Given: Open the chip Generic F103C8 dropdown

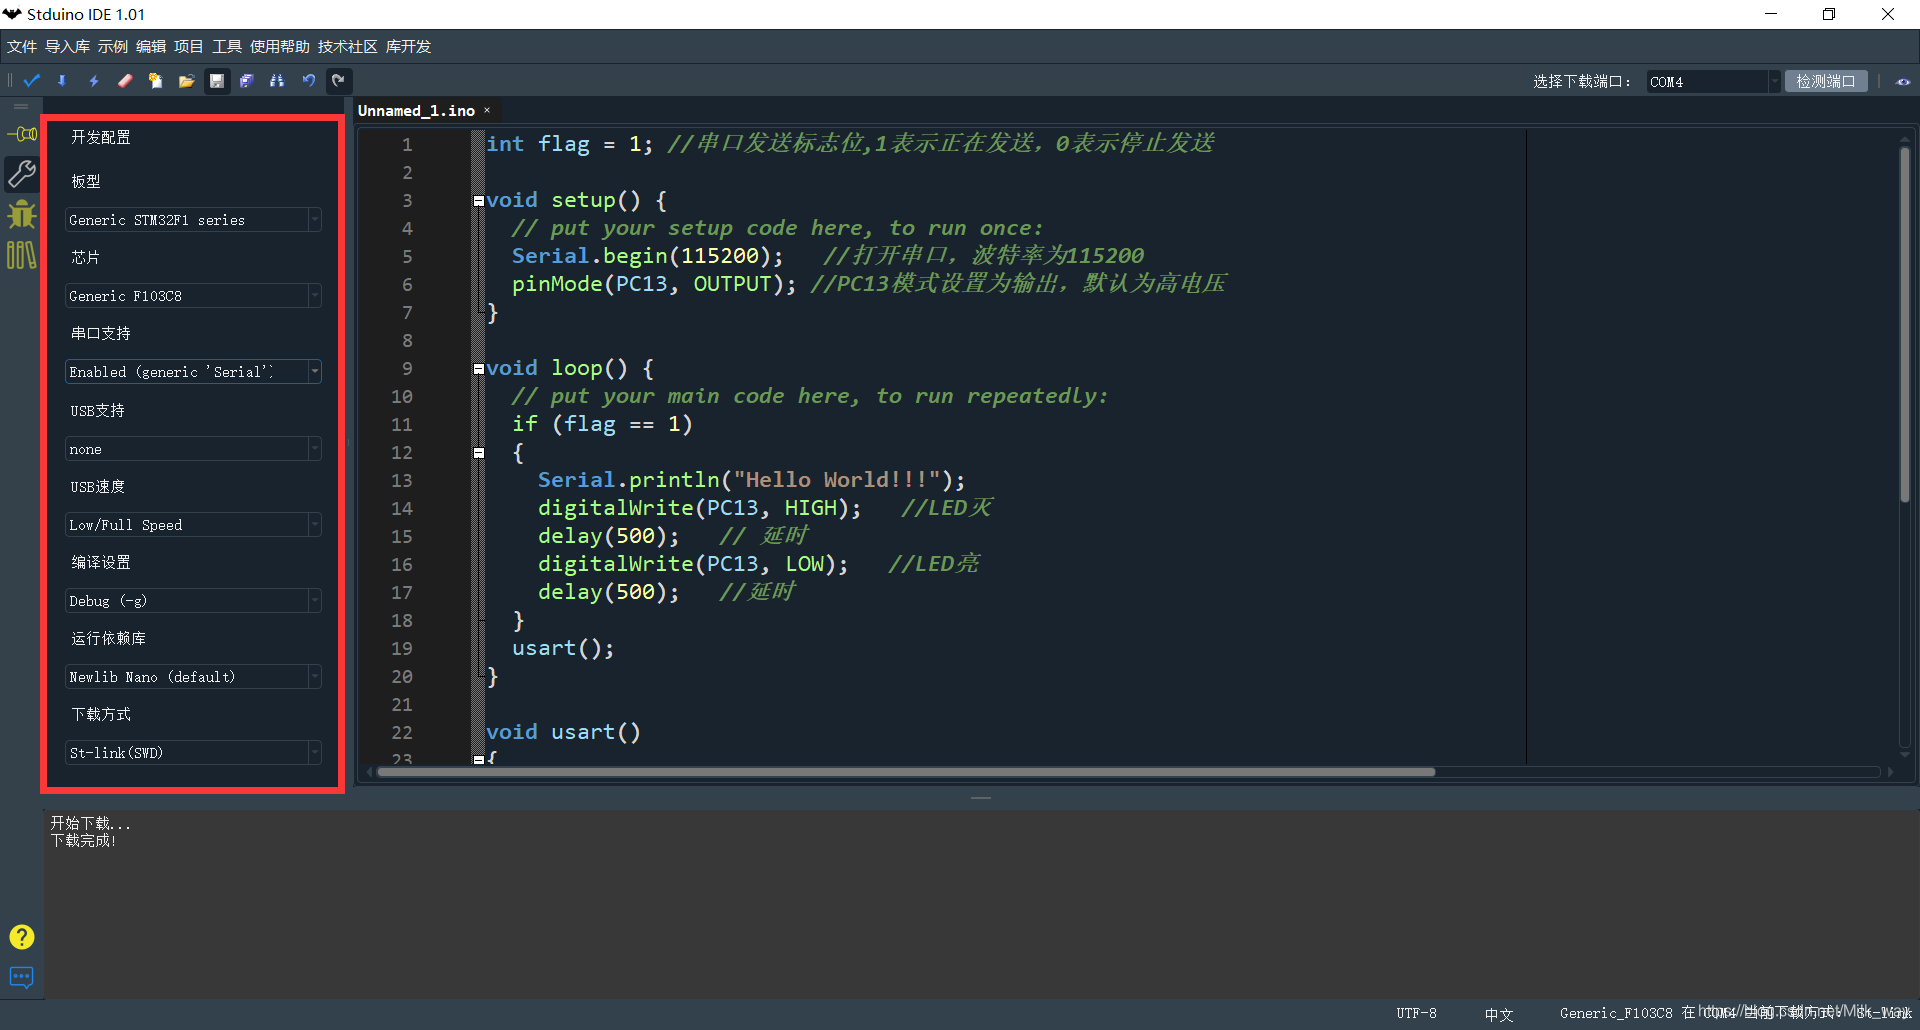Looking at the screenshot, I should tap(194, 296).
